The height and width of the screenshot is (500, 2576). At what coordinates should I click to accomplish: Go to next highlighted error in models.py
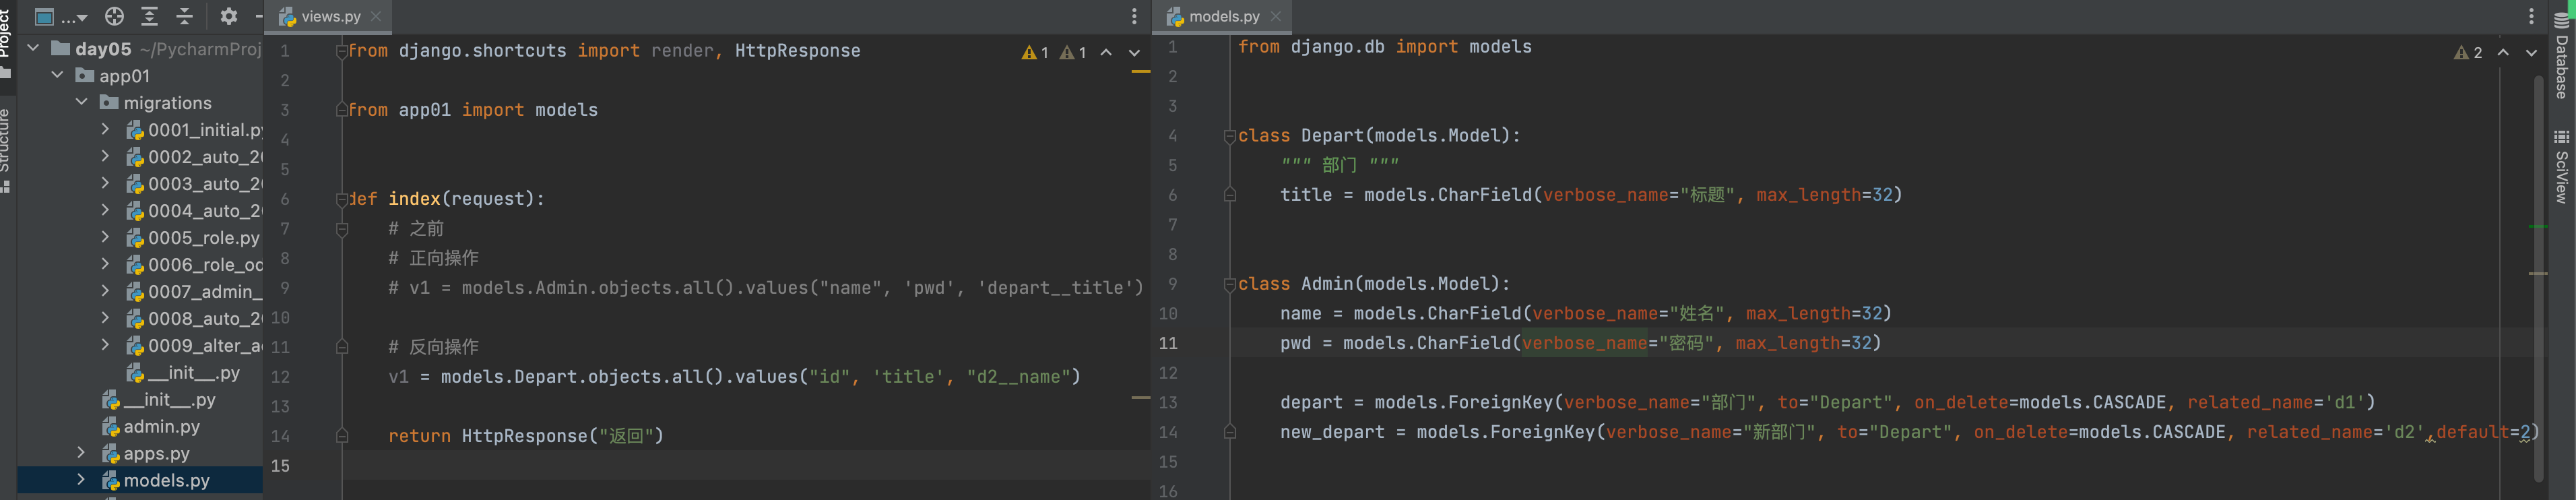(2531, 52)
